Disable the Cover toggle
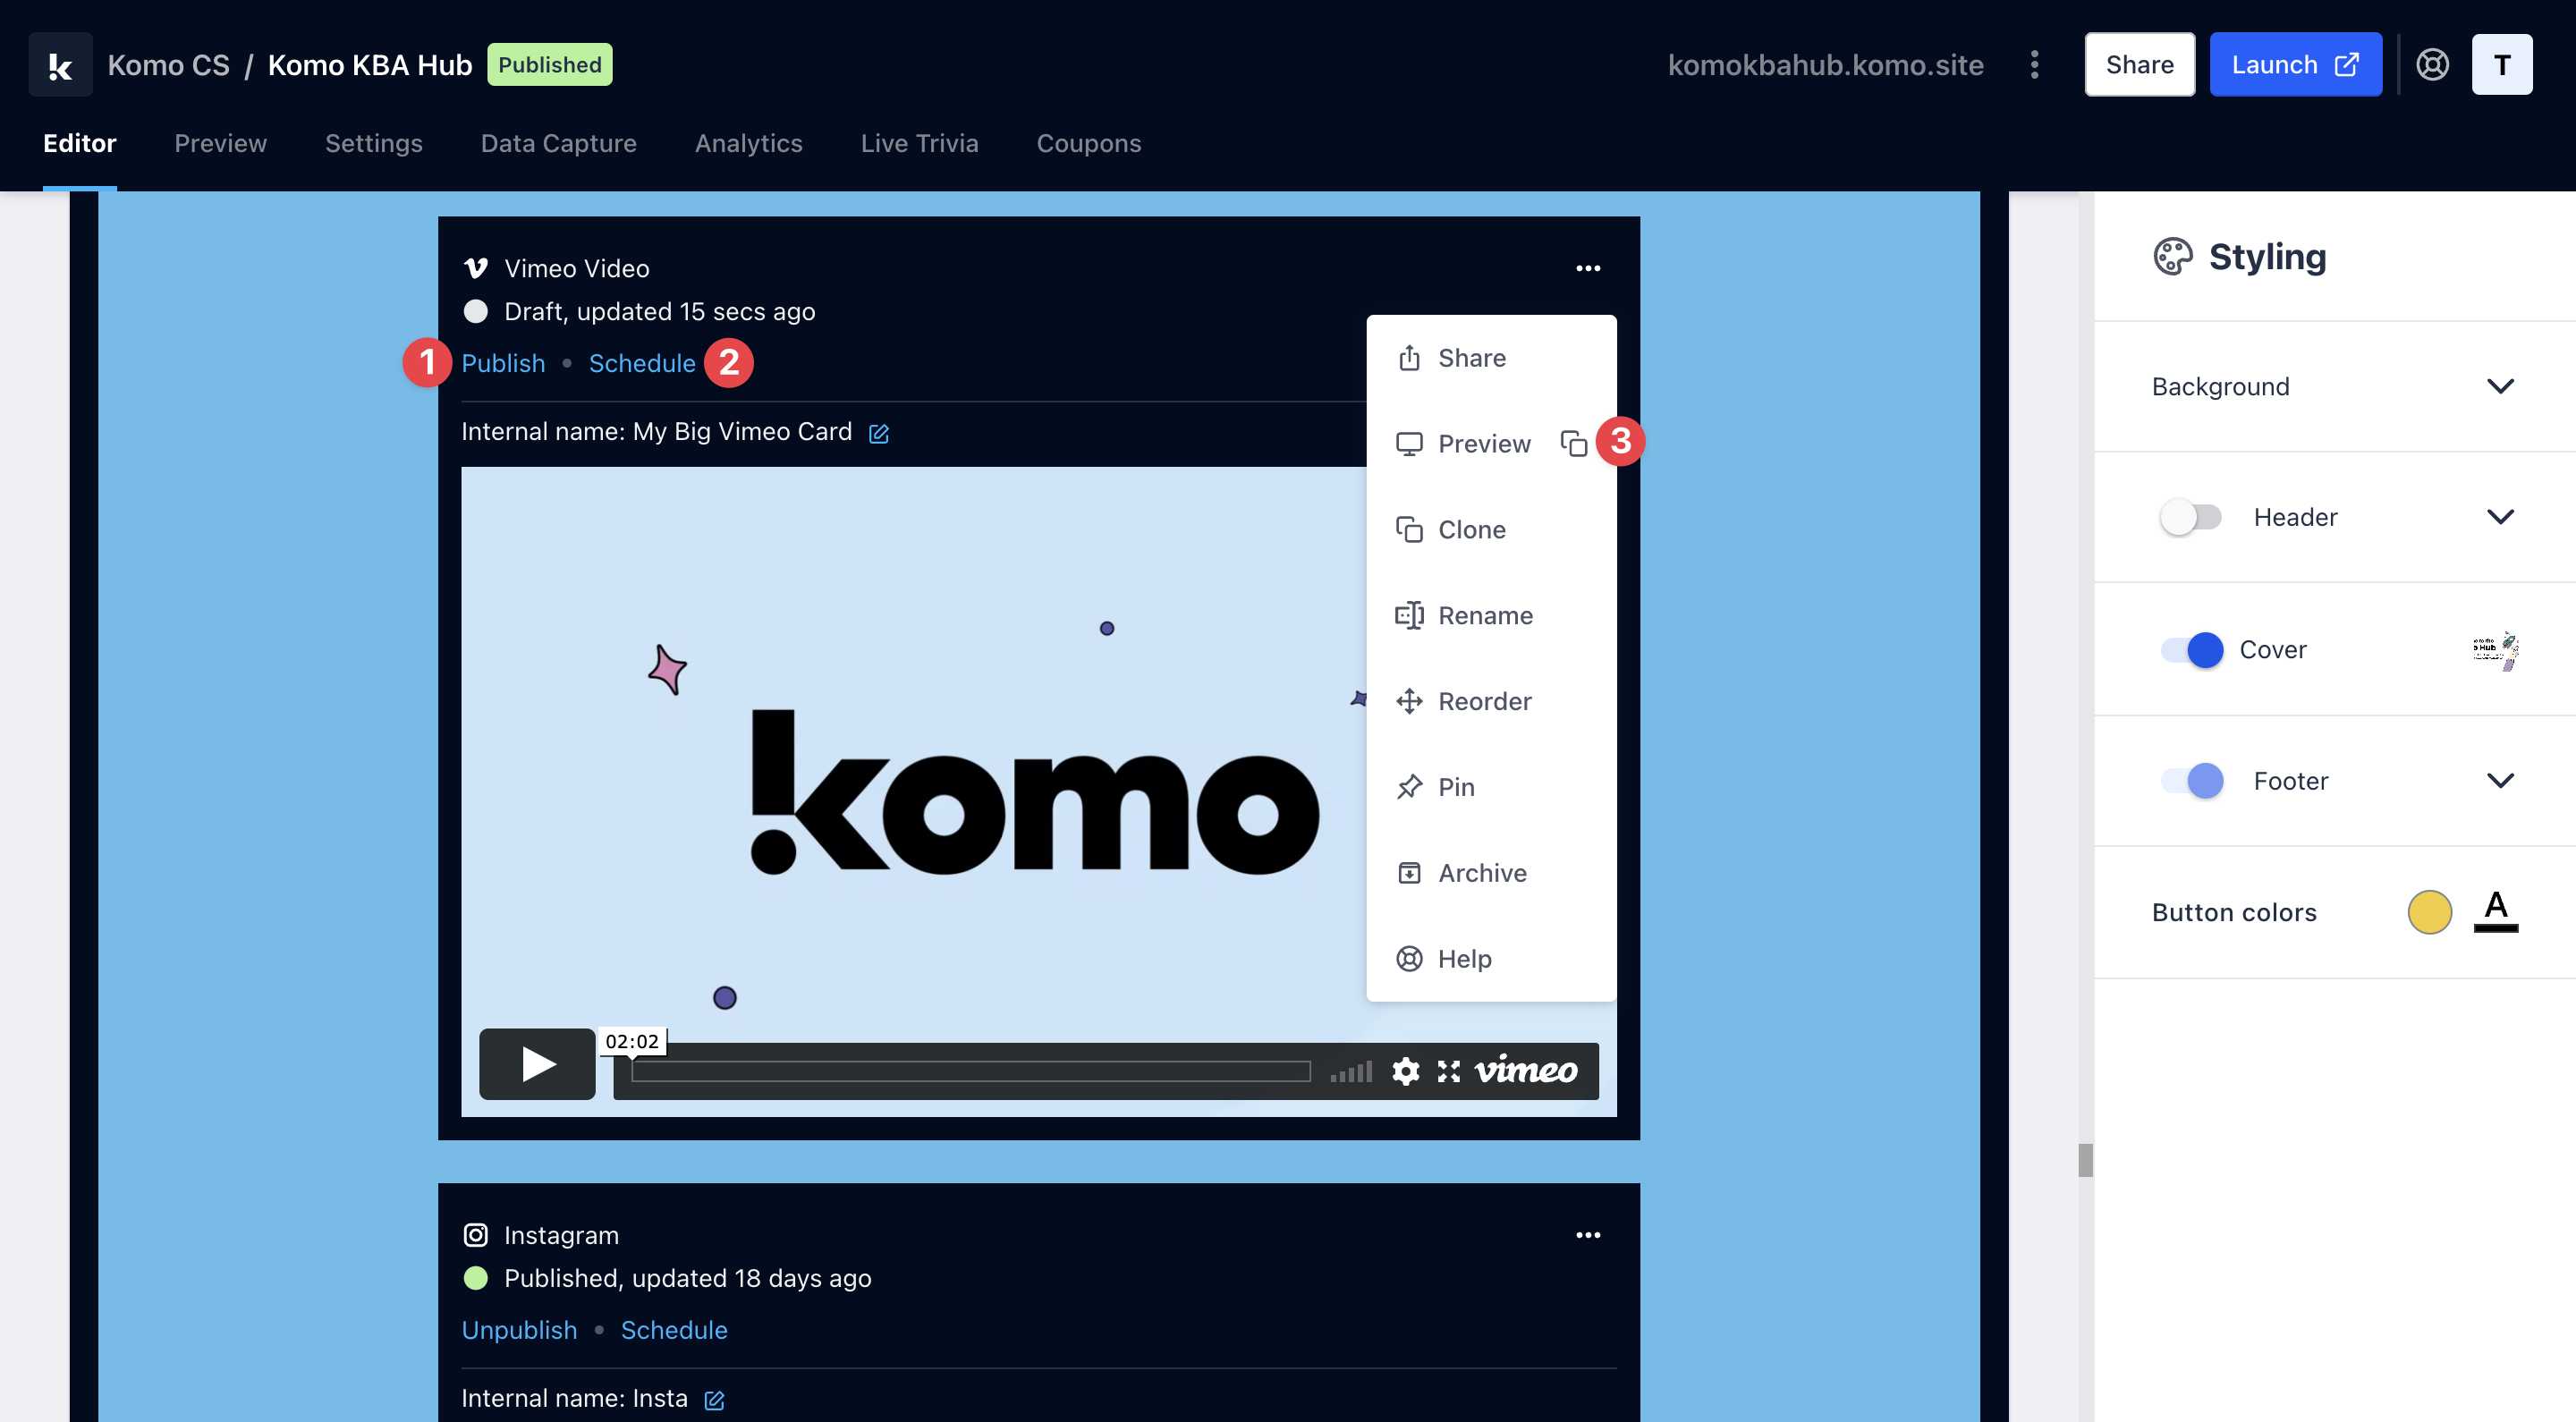Image resolution: width=2576 pixels, height=1422 pixels. pyautogui.click(x=2192, y=650)
